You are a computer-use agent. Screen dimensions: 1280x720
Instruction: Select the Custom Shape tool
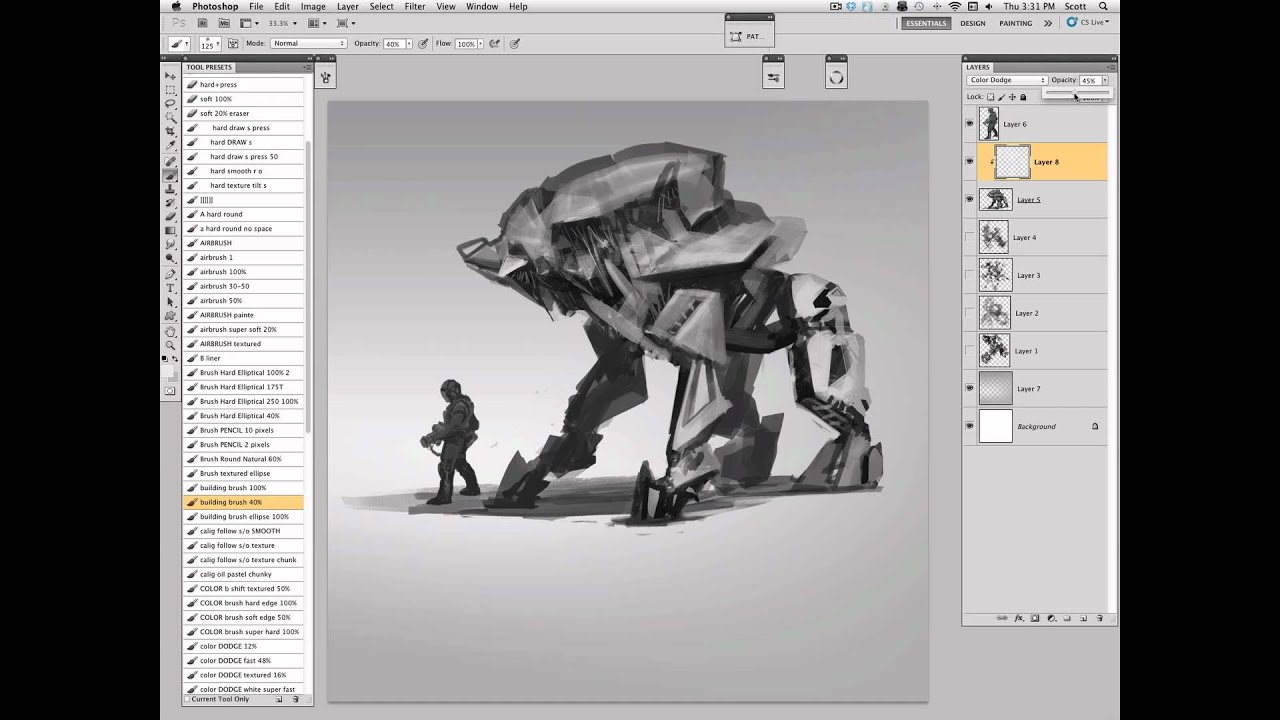tap(170, 316)
